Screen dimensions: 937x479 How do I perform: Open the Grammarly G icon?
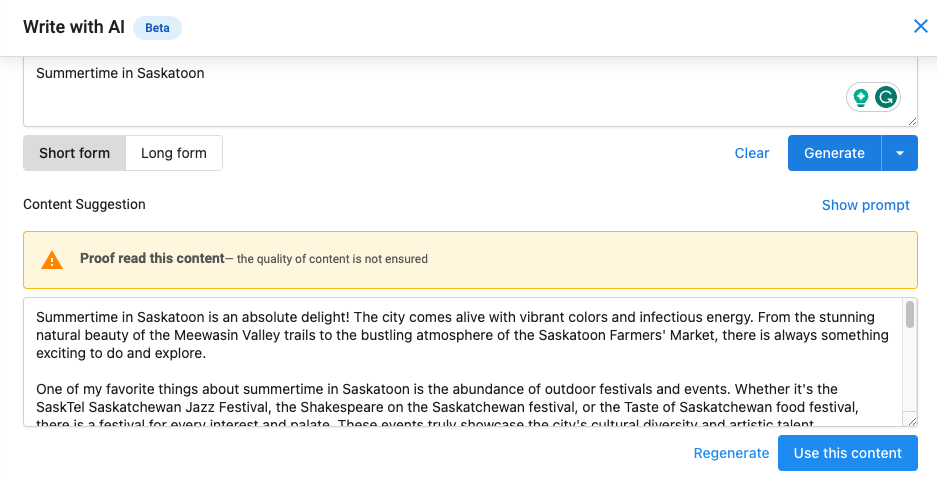[x=886, y=97]
